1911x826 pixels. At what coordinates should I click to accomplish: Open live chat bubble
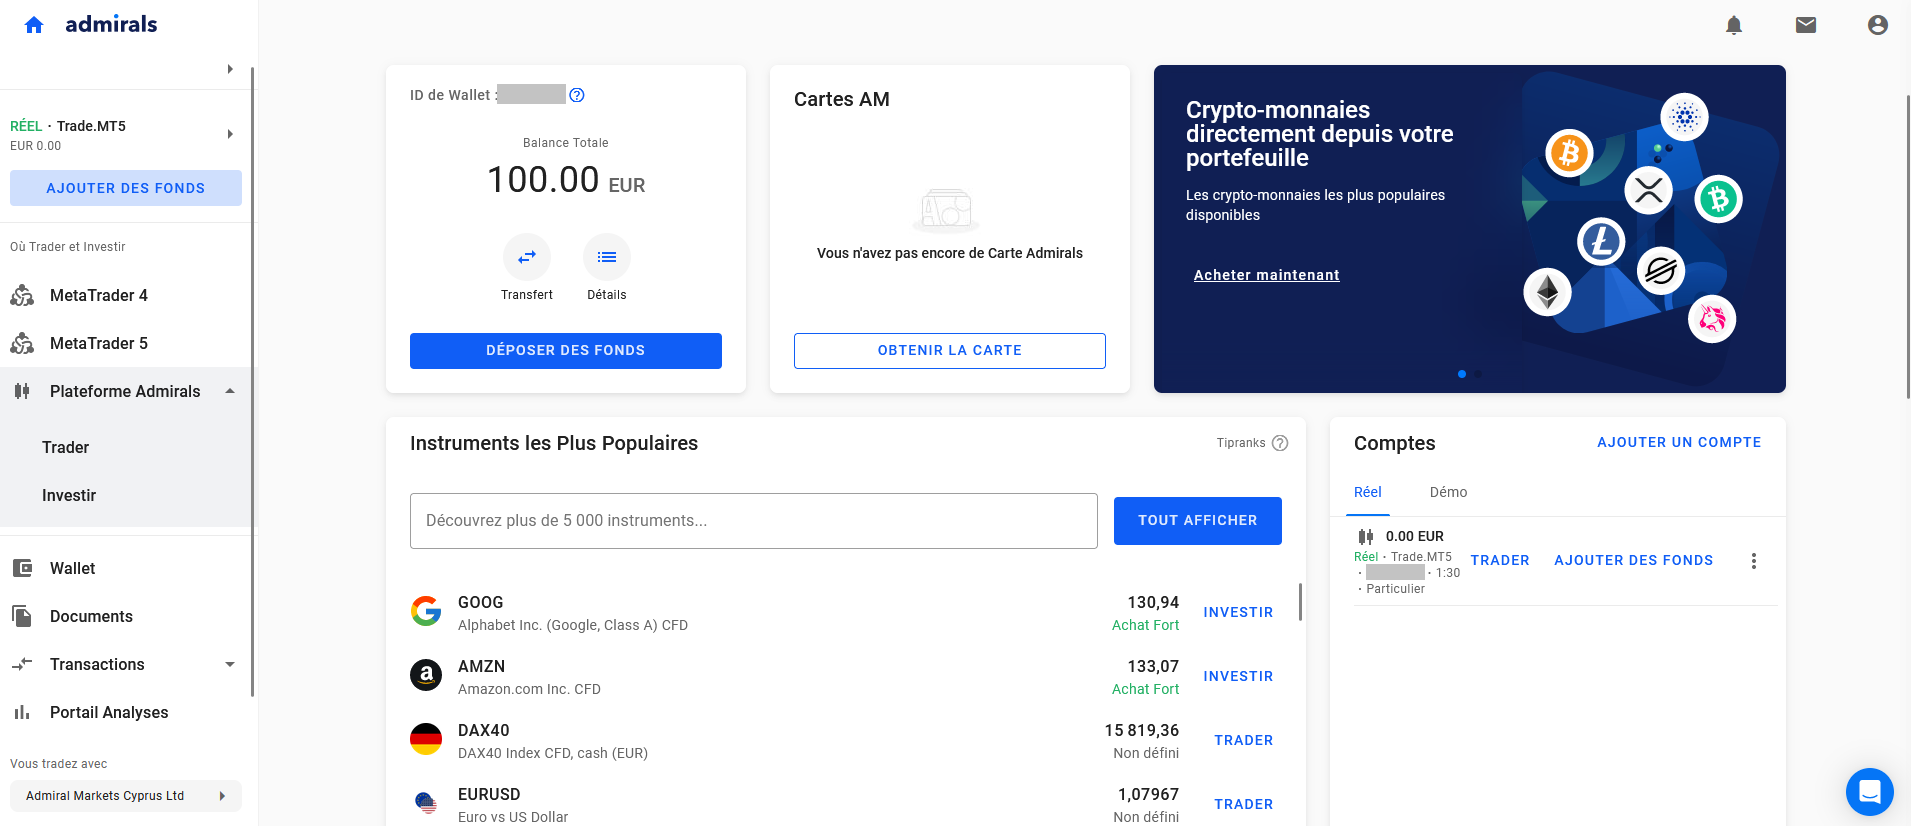coord(1870,792)
